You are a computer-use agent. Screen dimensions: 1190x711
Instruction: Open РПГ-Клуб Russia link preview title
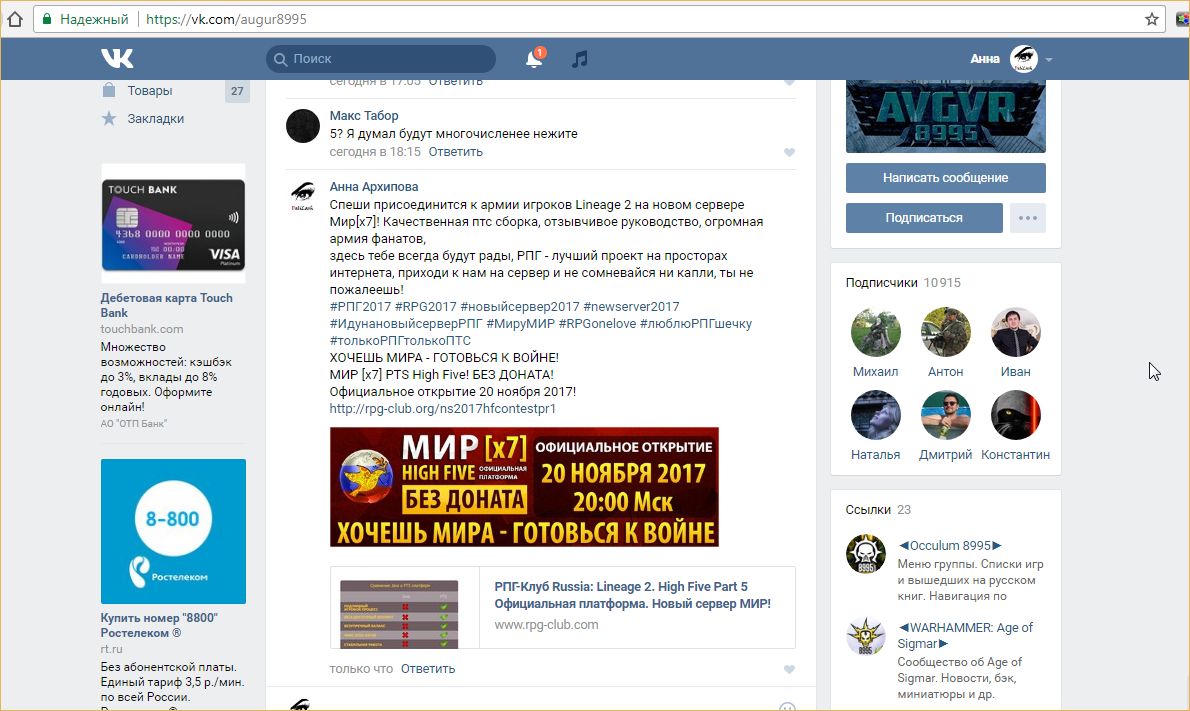tap(632, 595)
